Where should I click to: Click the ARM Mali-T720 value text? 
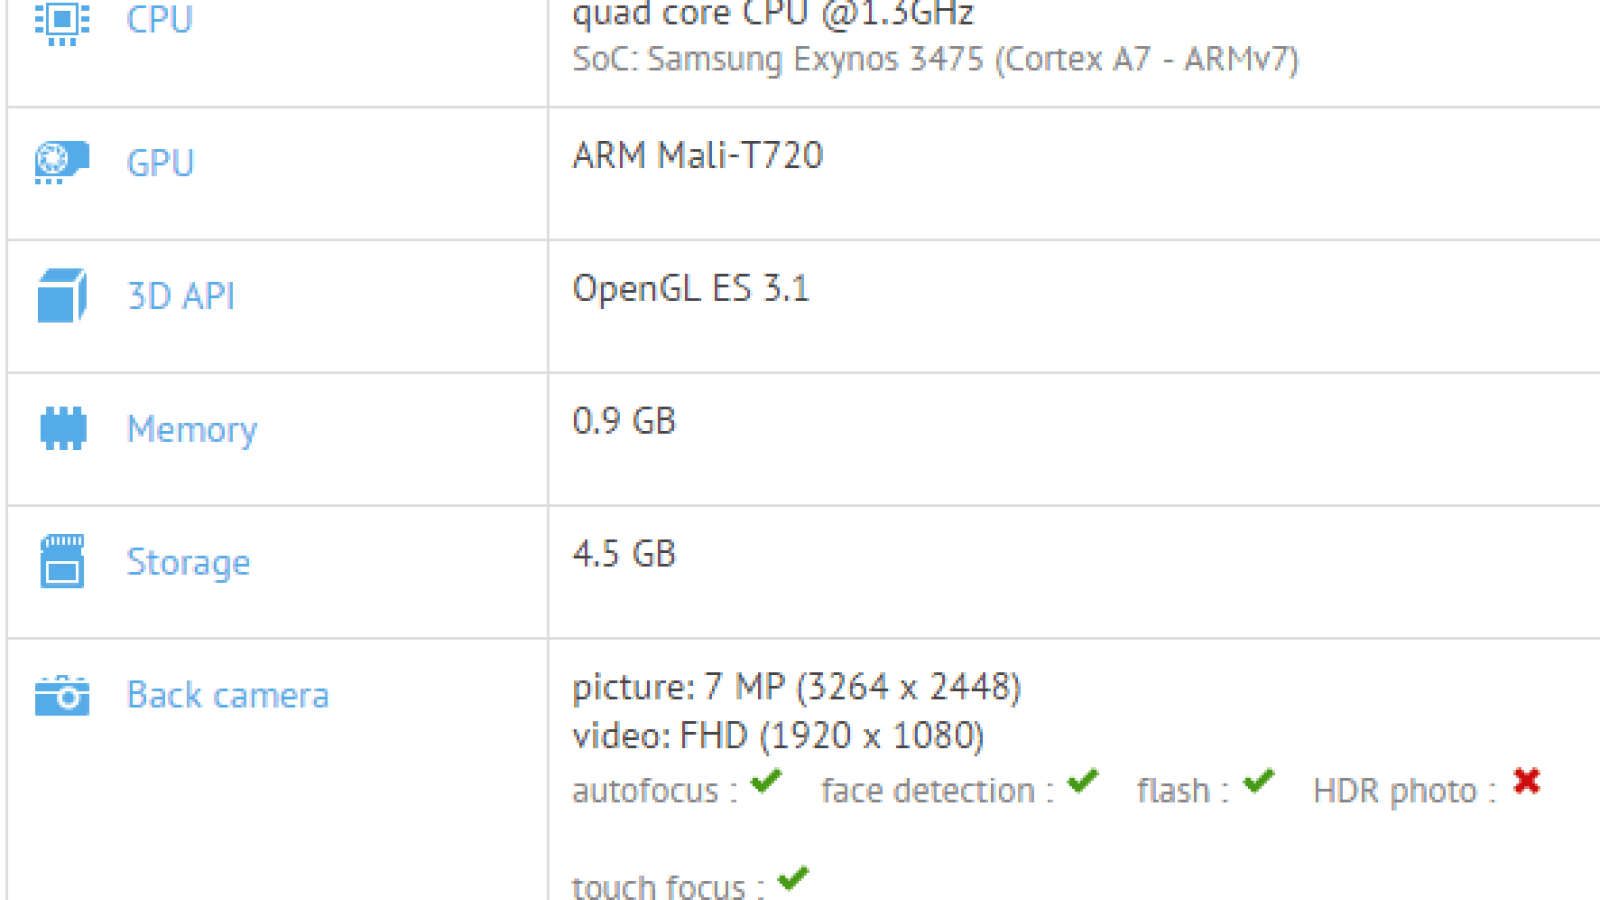(698, 156)
